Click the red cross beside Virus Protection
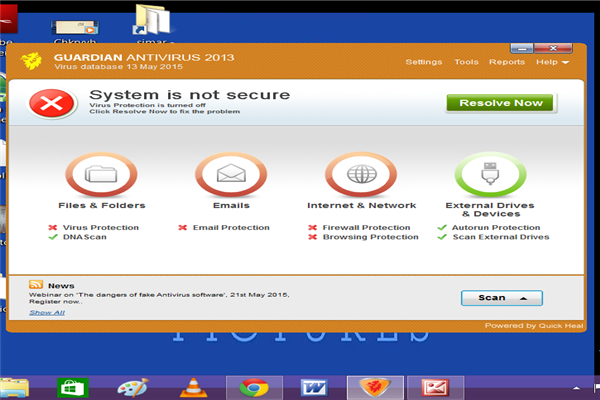The image size is (600, 400). (52, 227)
